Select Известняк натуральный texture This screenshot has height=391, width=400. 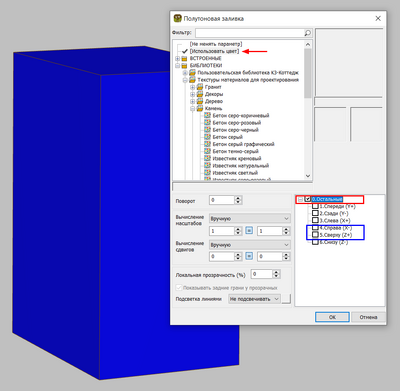(x=240, y=166)
